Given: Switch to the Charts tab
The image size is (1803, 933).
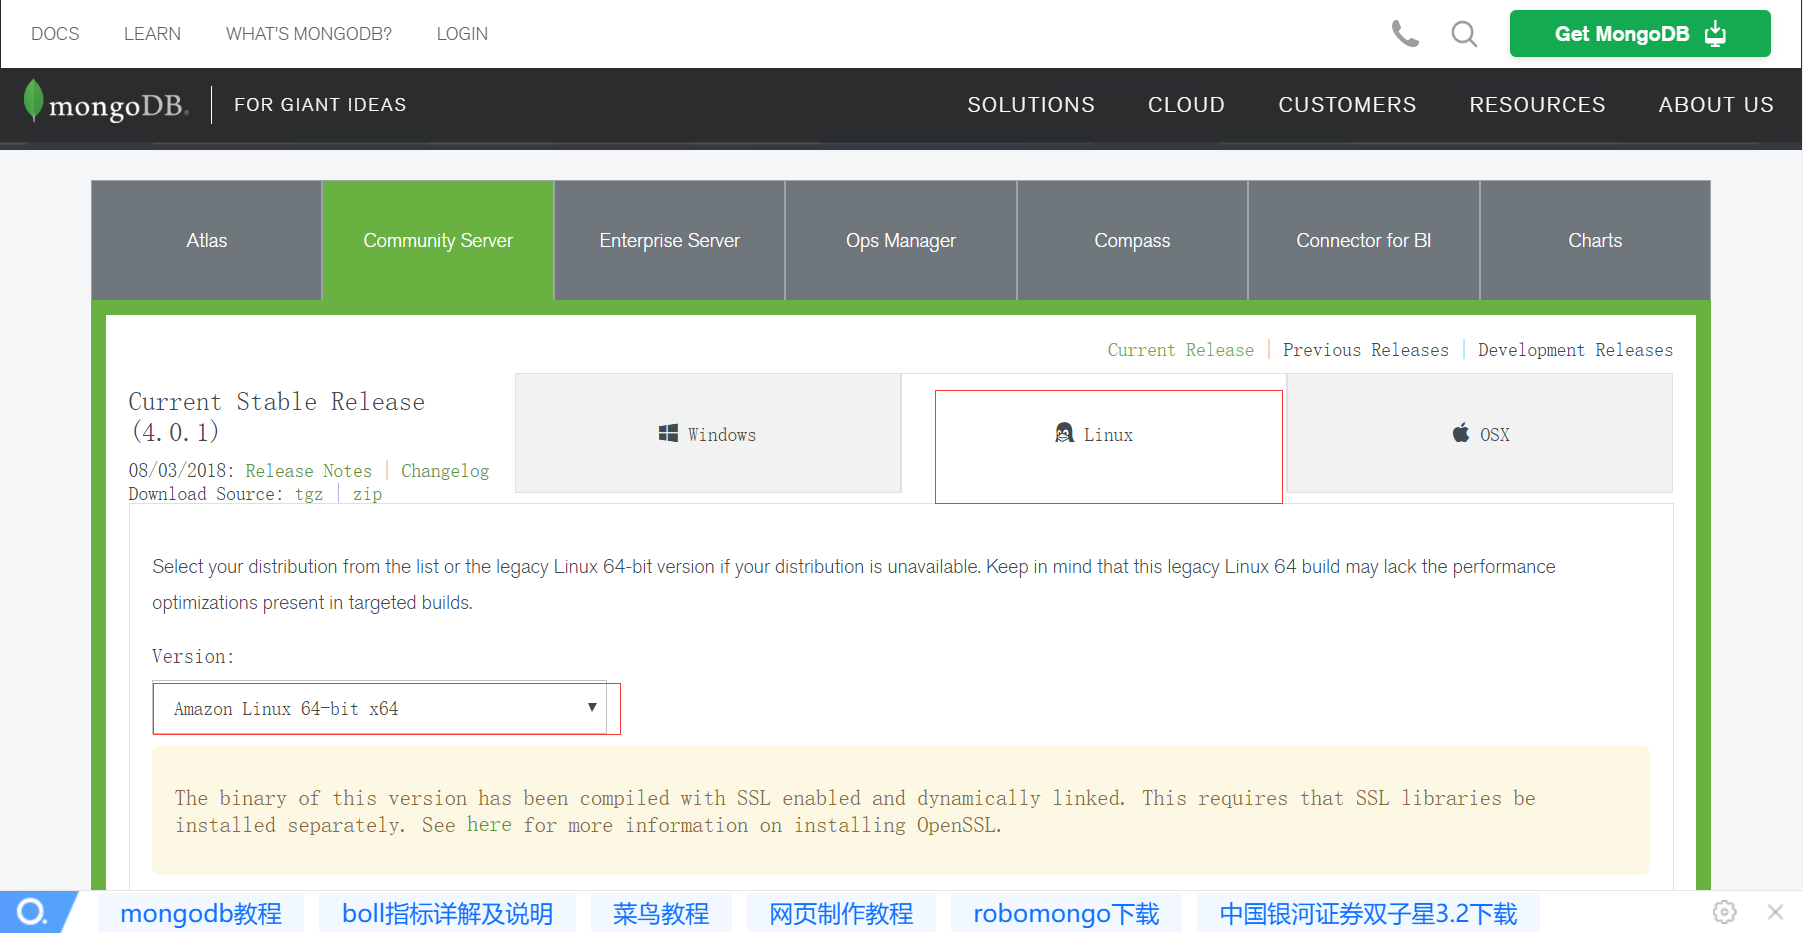Looking at the screenshot, I should point(1595,240).
